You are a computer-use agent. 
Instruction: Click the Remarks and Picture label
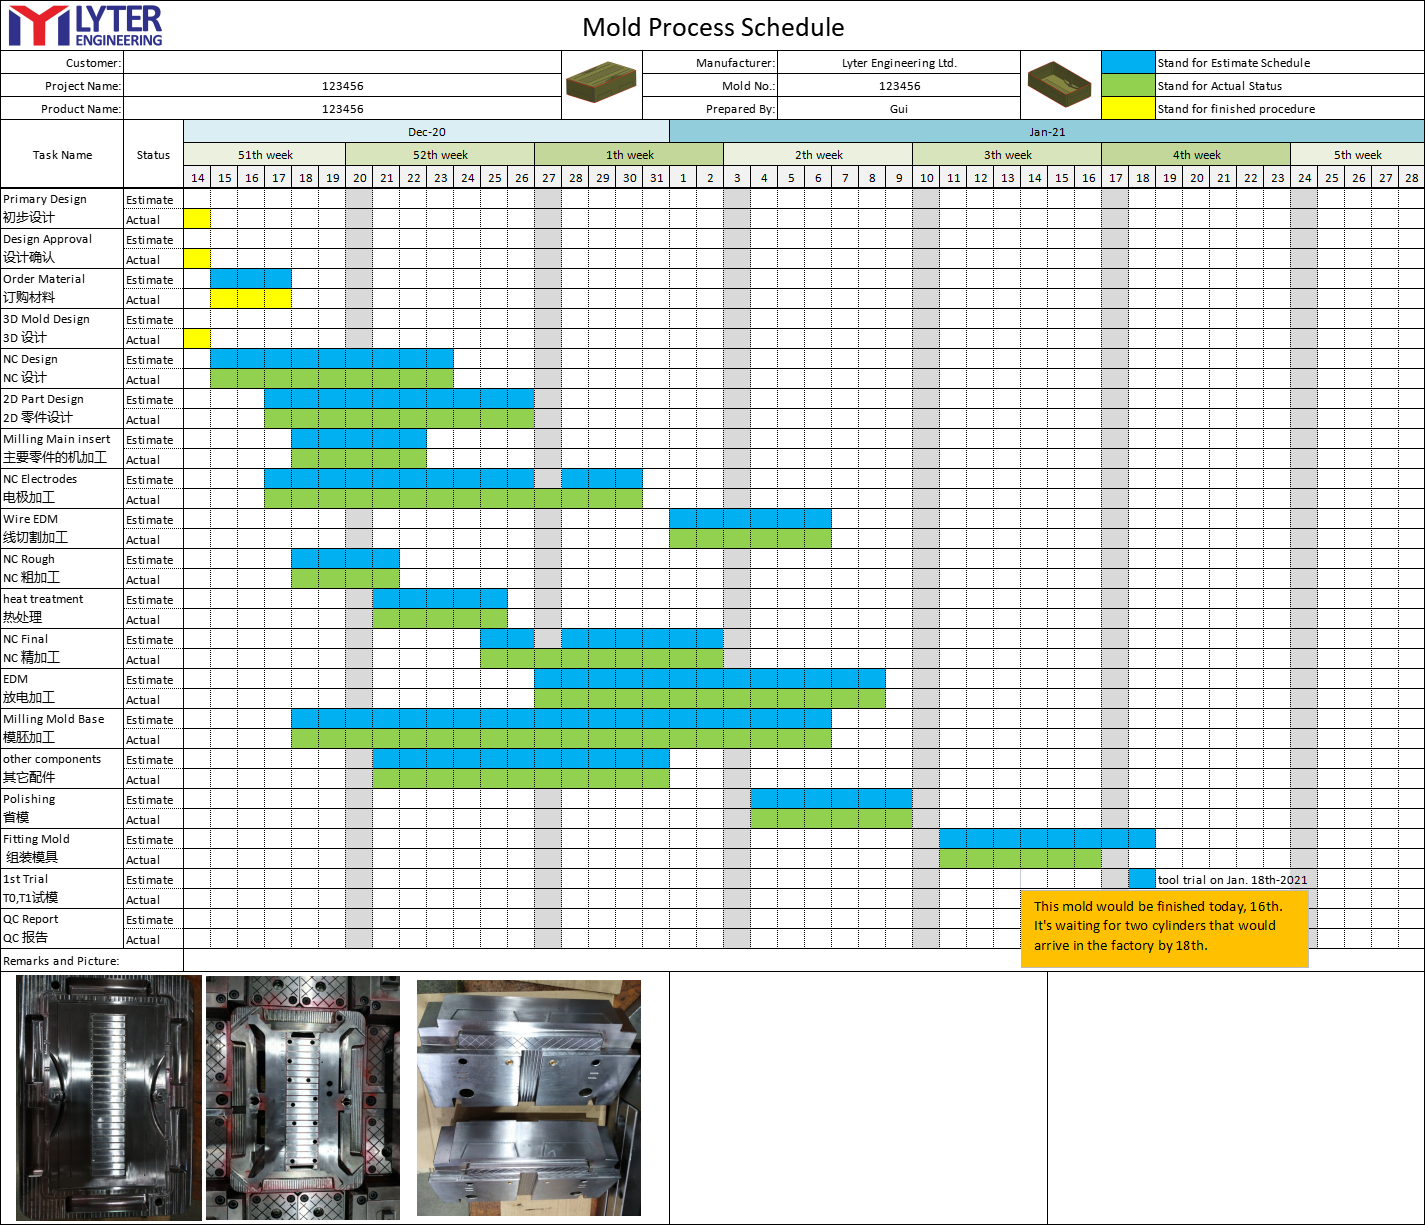(61, 961)
